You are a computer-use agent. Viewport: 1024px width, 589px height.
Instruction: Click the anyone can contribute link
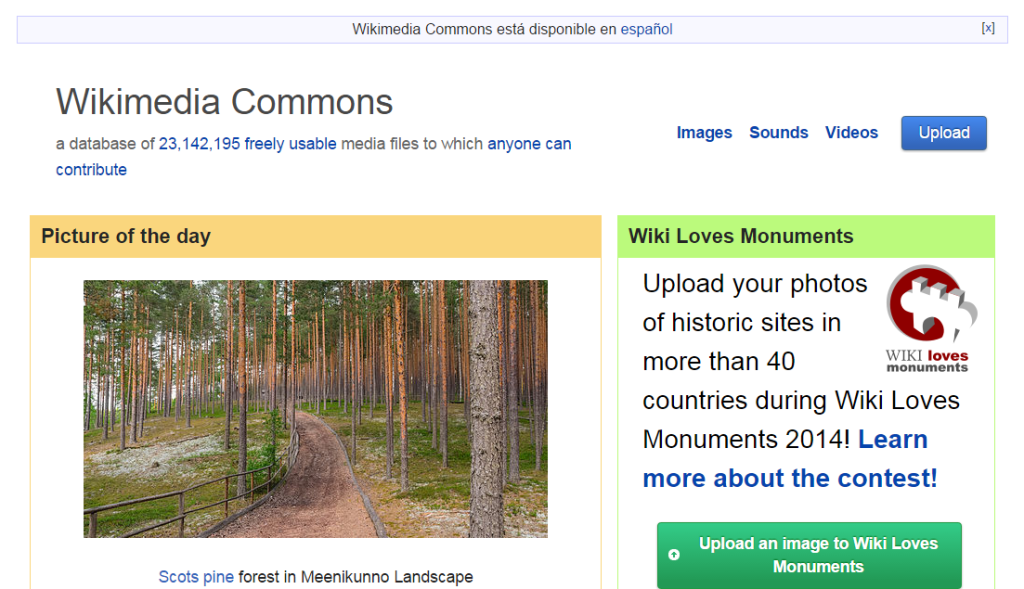526,143
